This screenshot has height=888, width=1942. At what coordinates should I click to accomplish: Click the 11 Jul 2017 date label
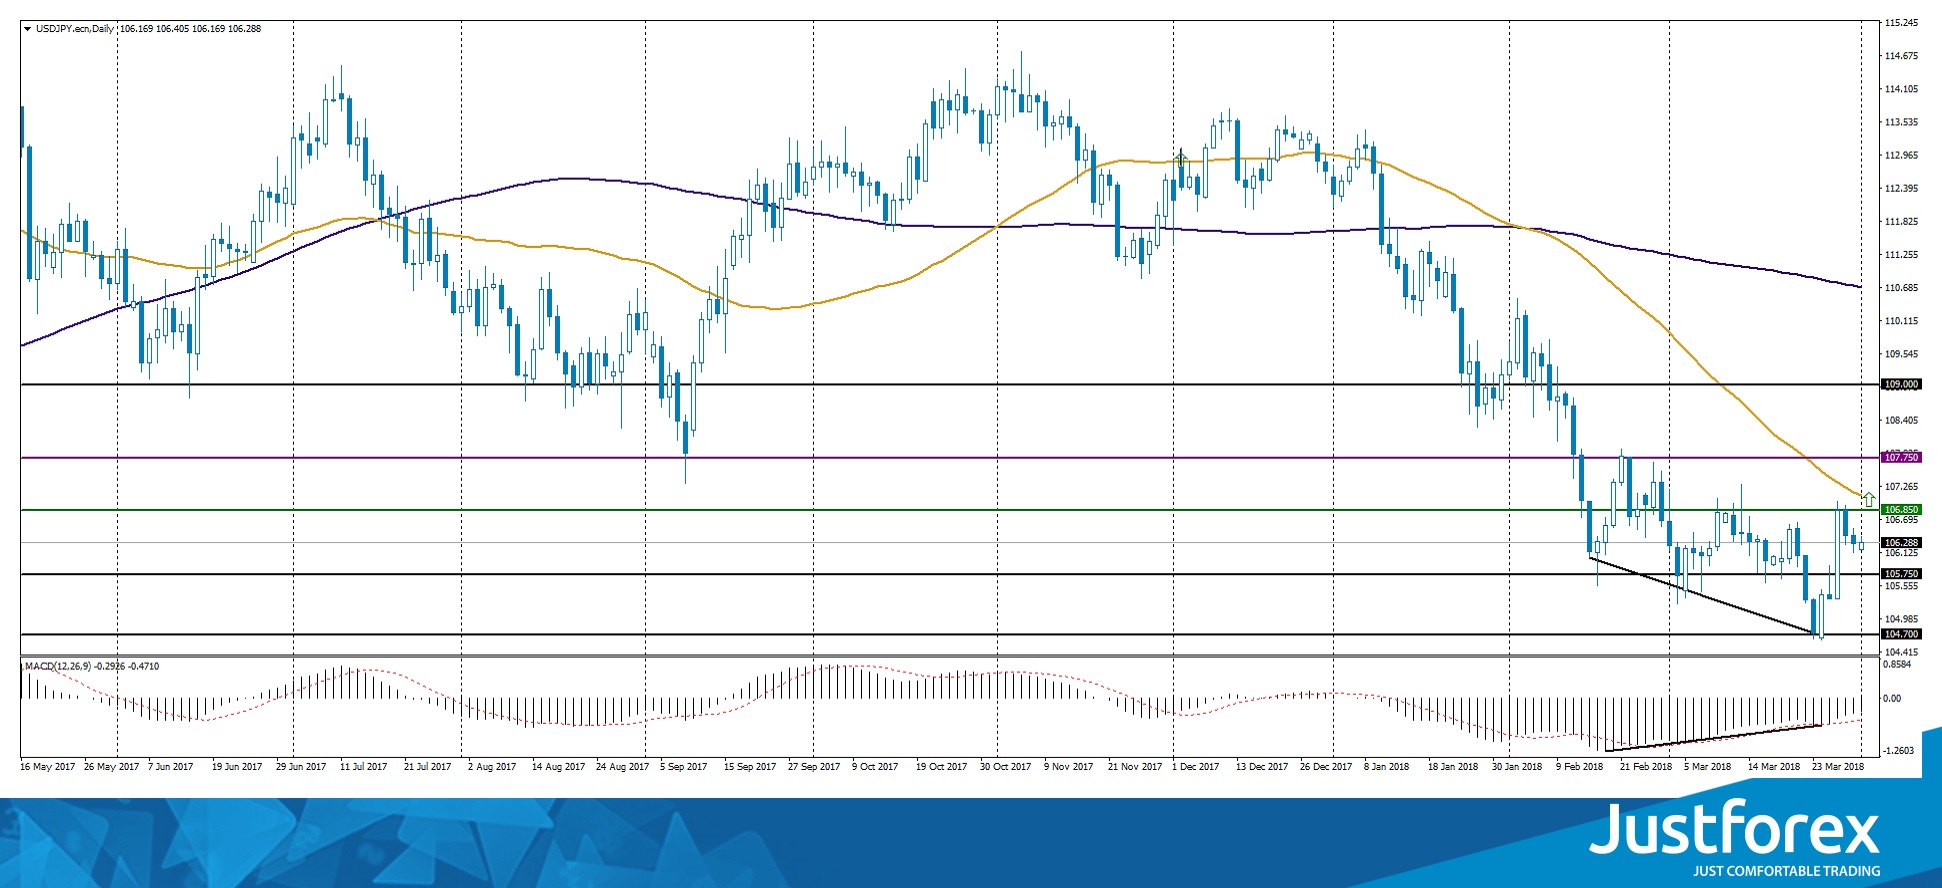click(364, 767)
